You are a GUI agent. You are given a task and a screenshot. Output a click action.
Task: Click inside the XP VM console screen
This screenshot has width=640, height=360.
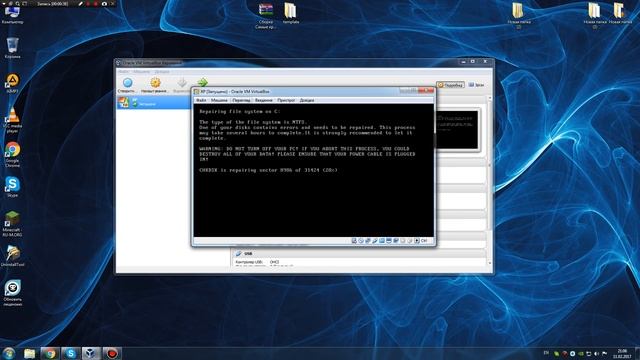coord(313,170)
